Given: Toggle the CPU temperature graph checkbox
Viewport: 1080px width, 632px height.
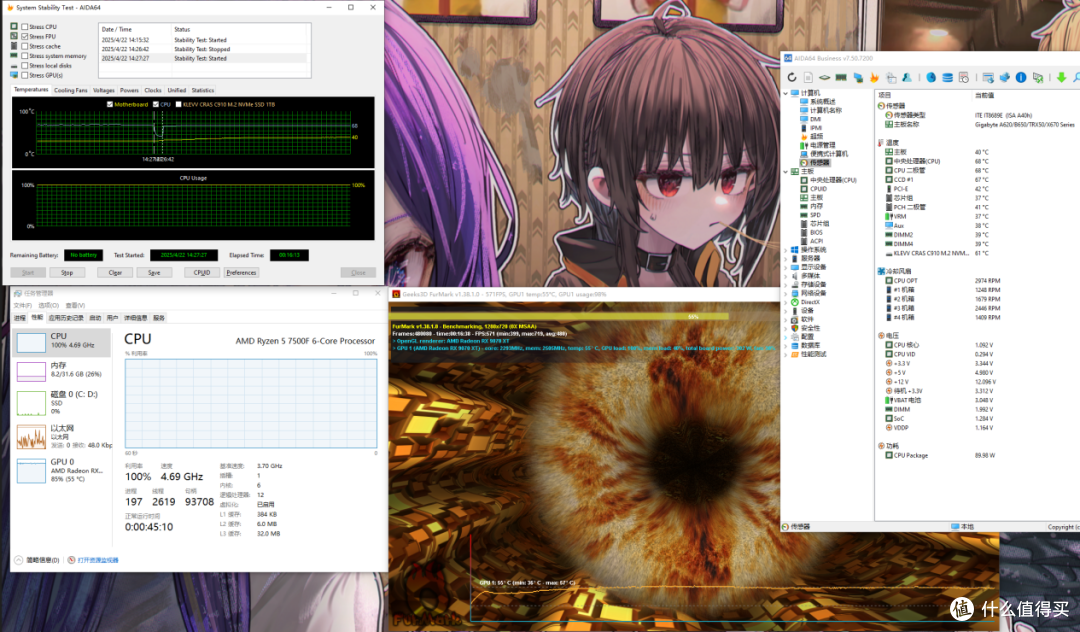Looking at the screenshot, I should (156, 105).
